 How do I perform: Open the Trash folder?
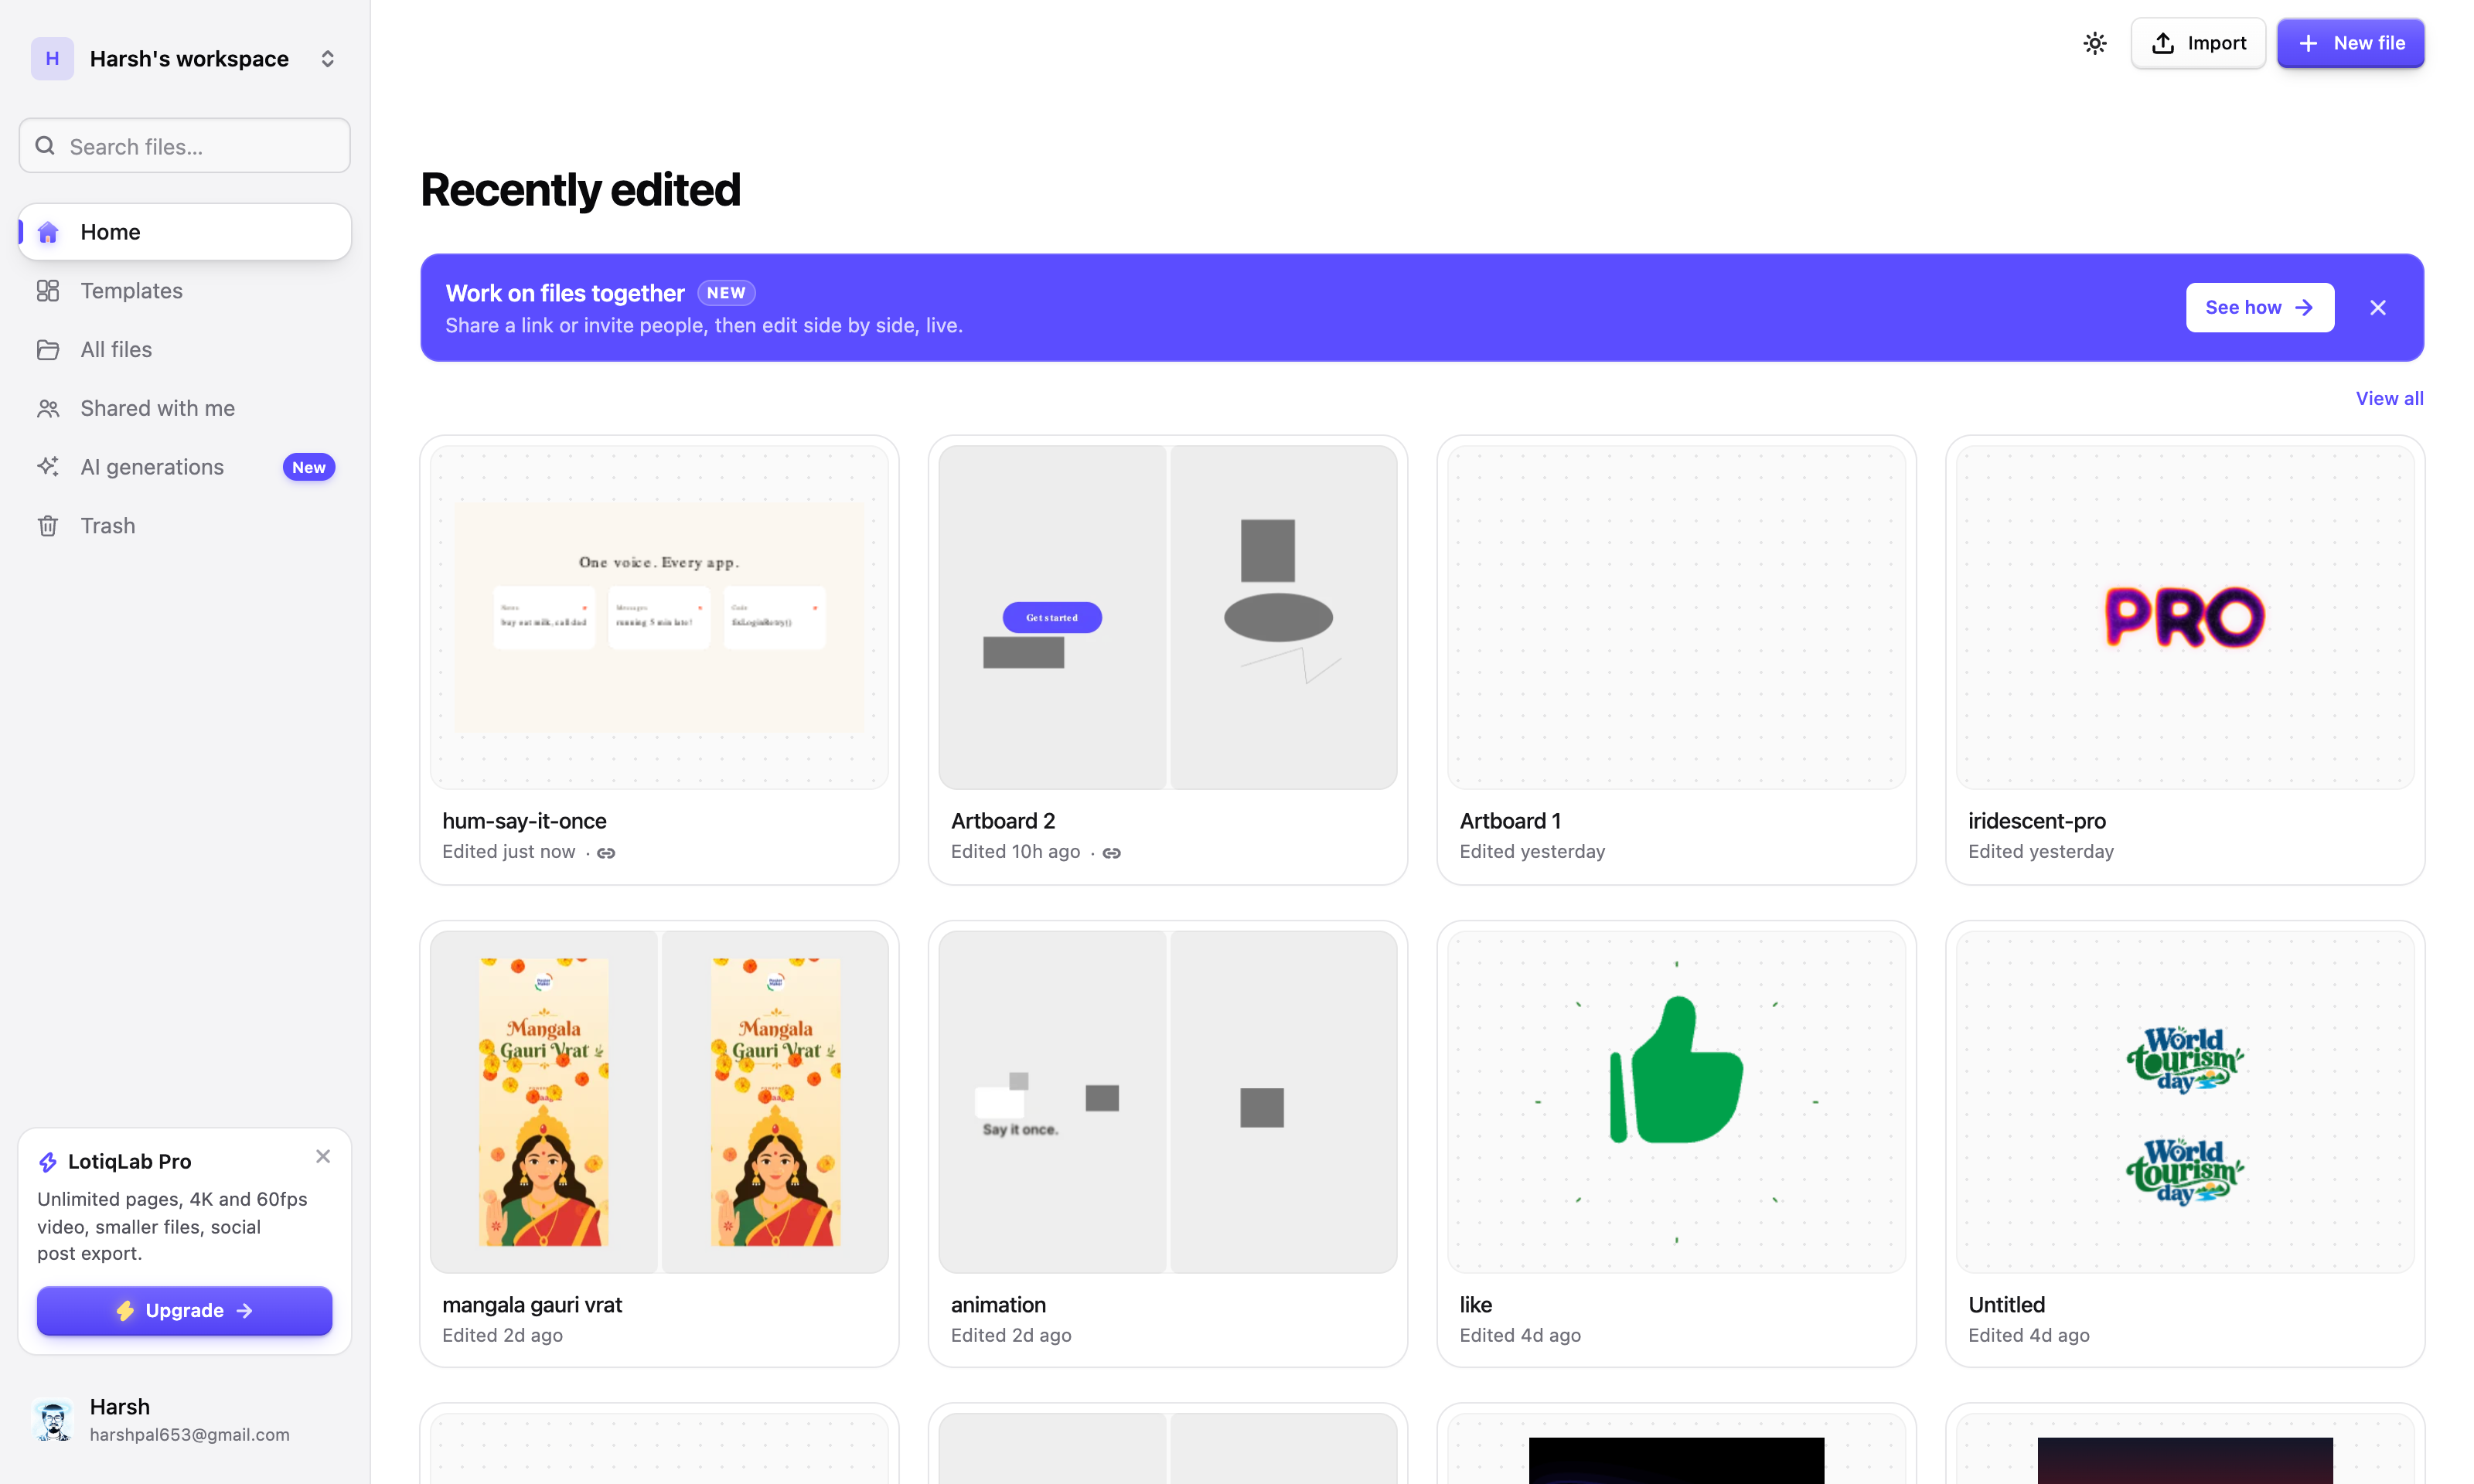(x=185, y=526)
